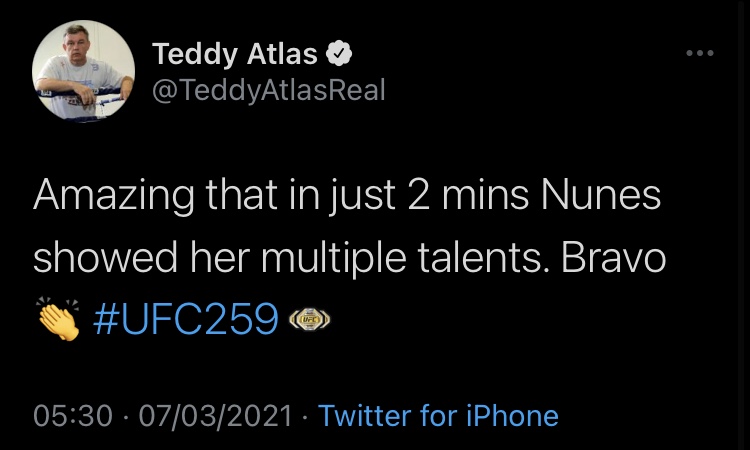Screen dimensions: 750x450
Task: Click the clapping hands emoji
Action: coord(58,318)
